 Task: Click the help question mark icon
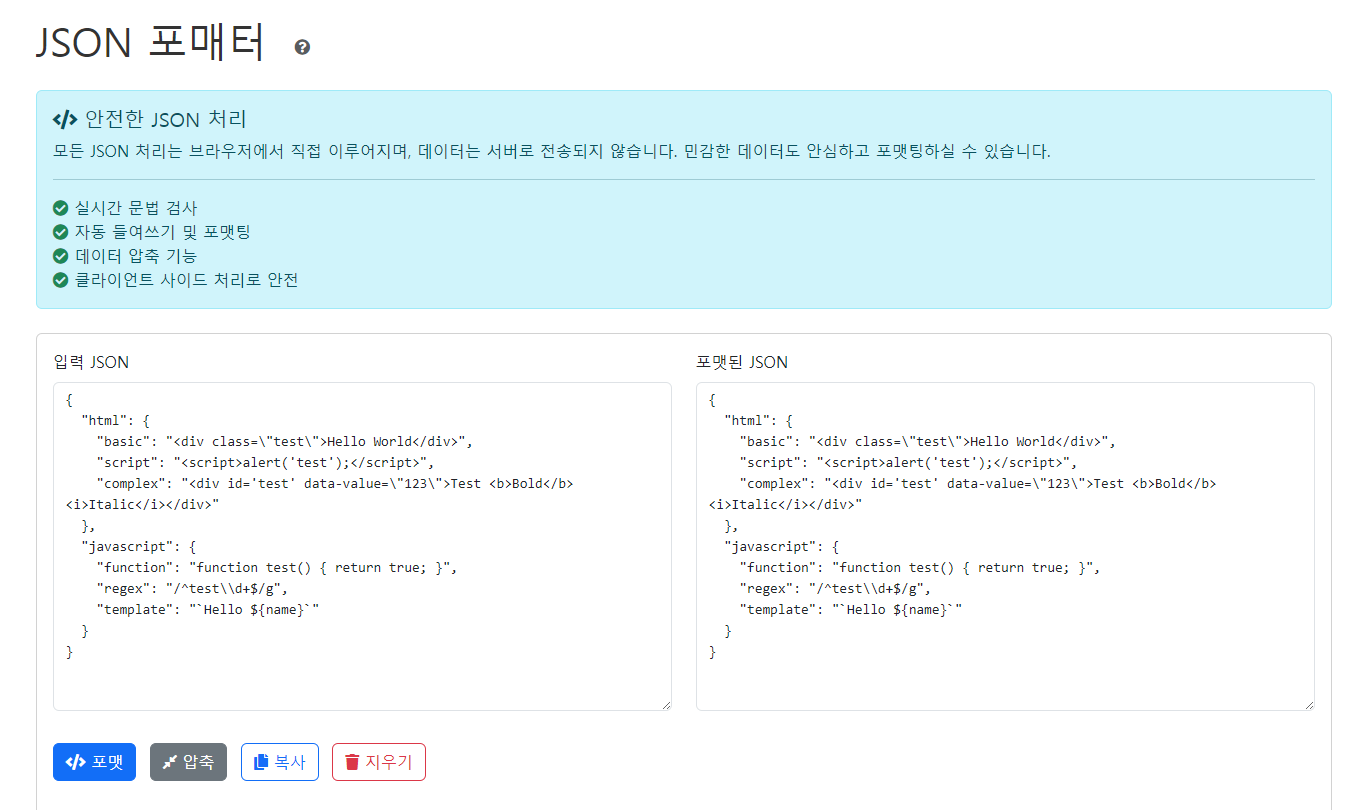[302, 47]
